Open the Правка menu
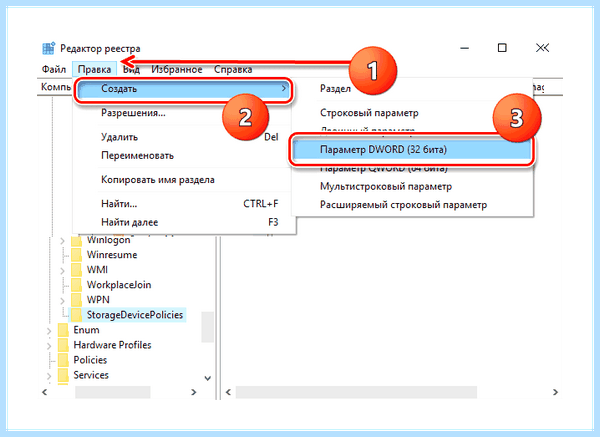The height and width of the screenshot is (437, 600). point(94,69)
